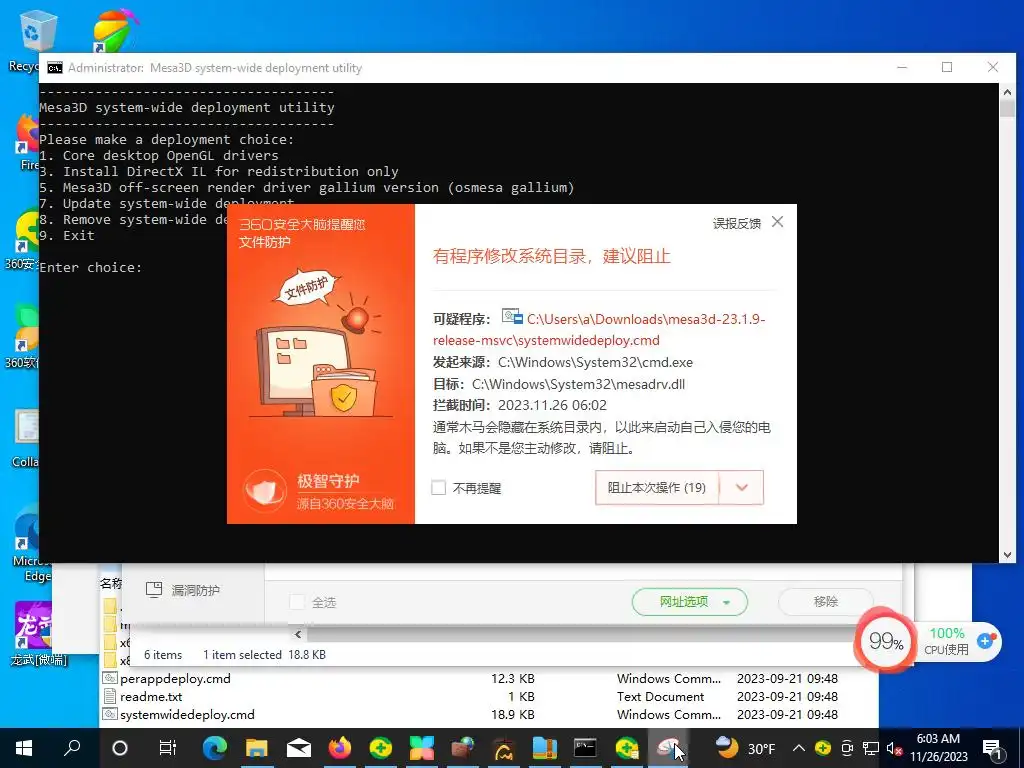Launch Firefox from taskbar
This screenshot has height=768, width=1024.
[x=340, y=748]
